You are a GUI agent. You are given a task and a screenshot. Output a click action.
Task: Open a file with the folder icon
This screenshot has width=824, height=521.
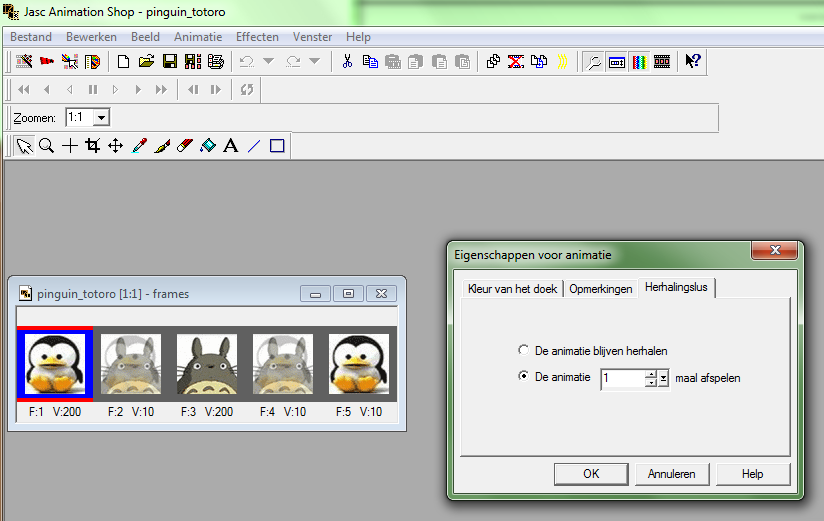tap(146, 62)
